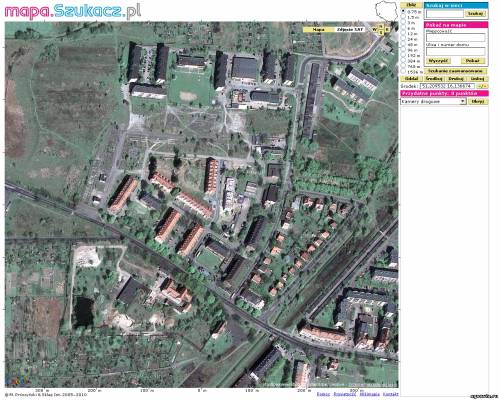This screenshot has height=400, width=500.
Task: Click the Wyczyść clear button
Action: tap(438, 61)
